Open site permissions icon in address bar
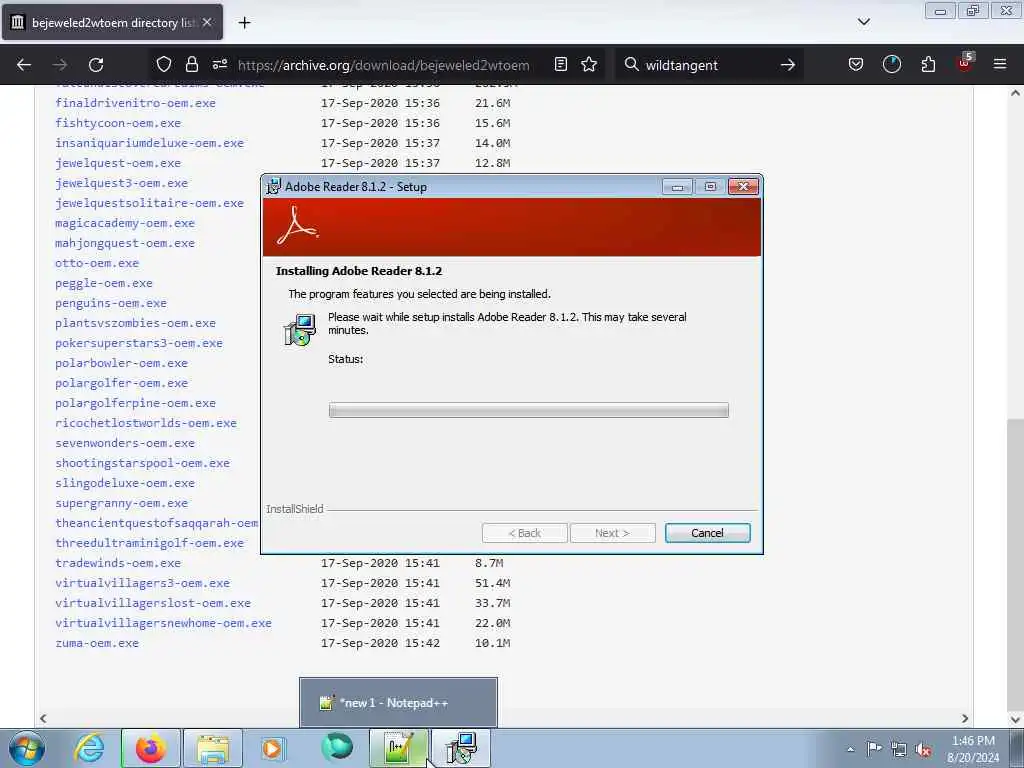The height and width of the screenshot is (768, 1024). point(219,64)
